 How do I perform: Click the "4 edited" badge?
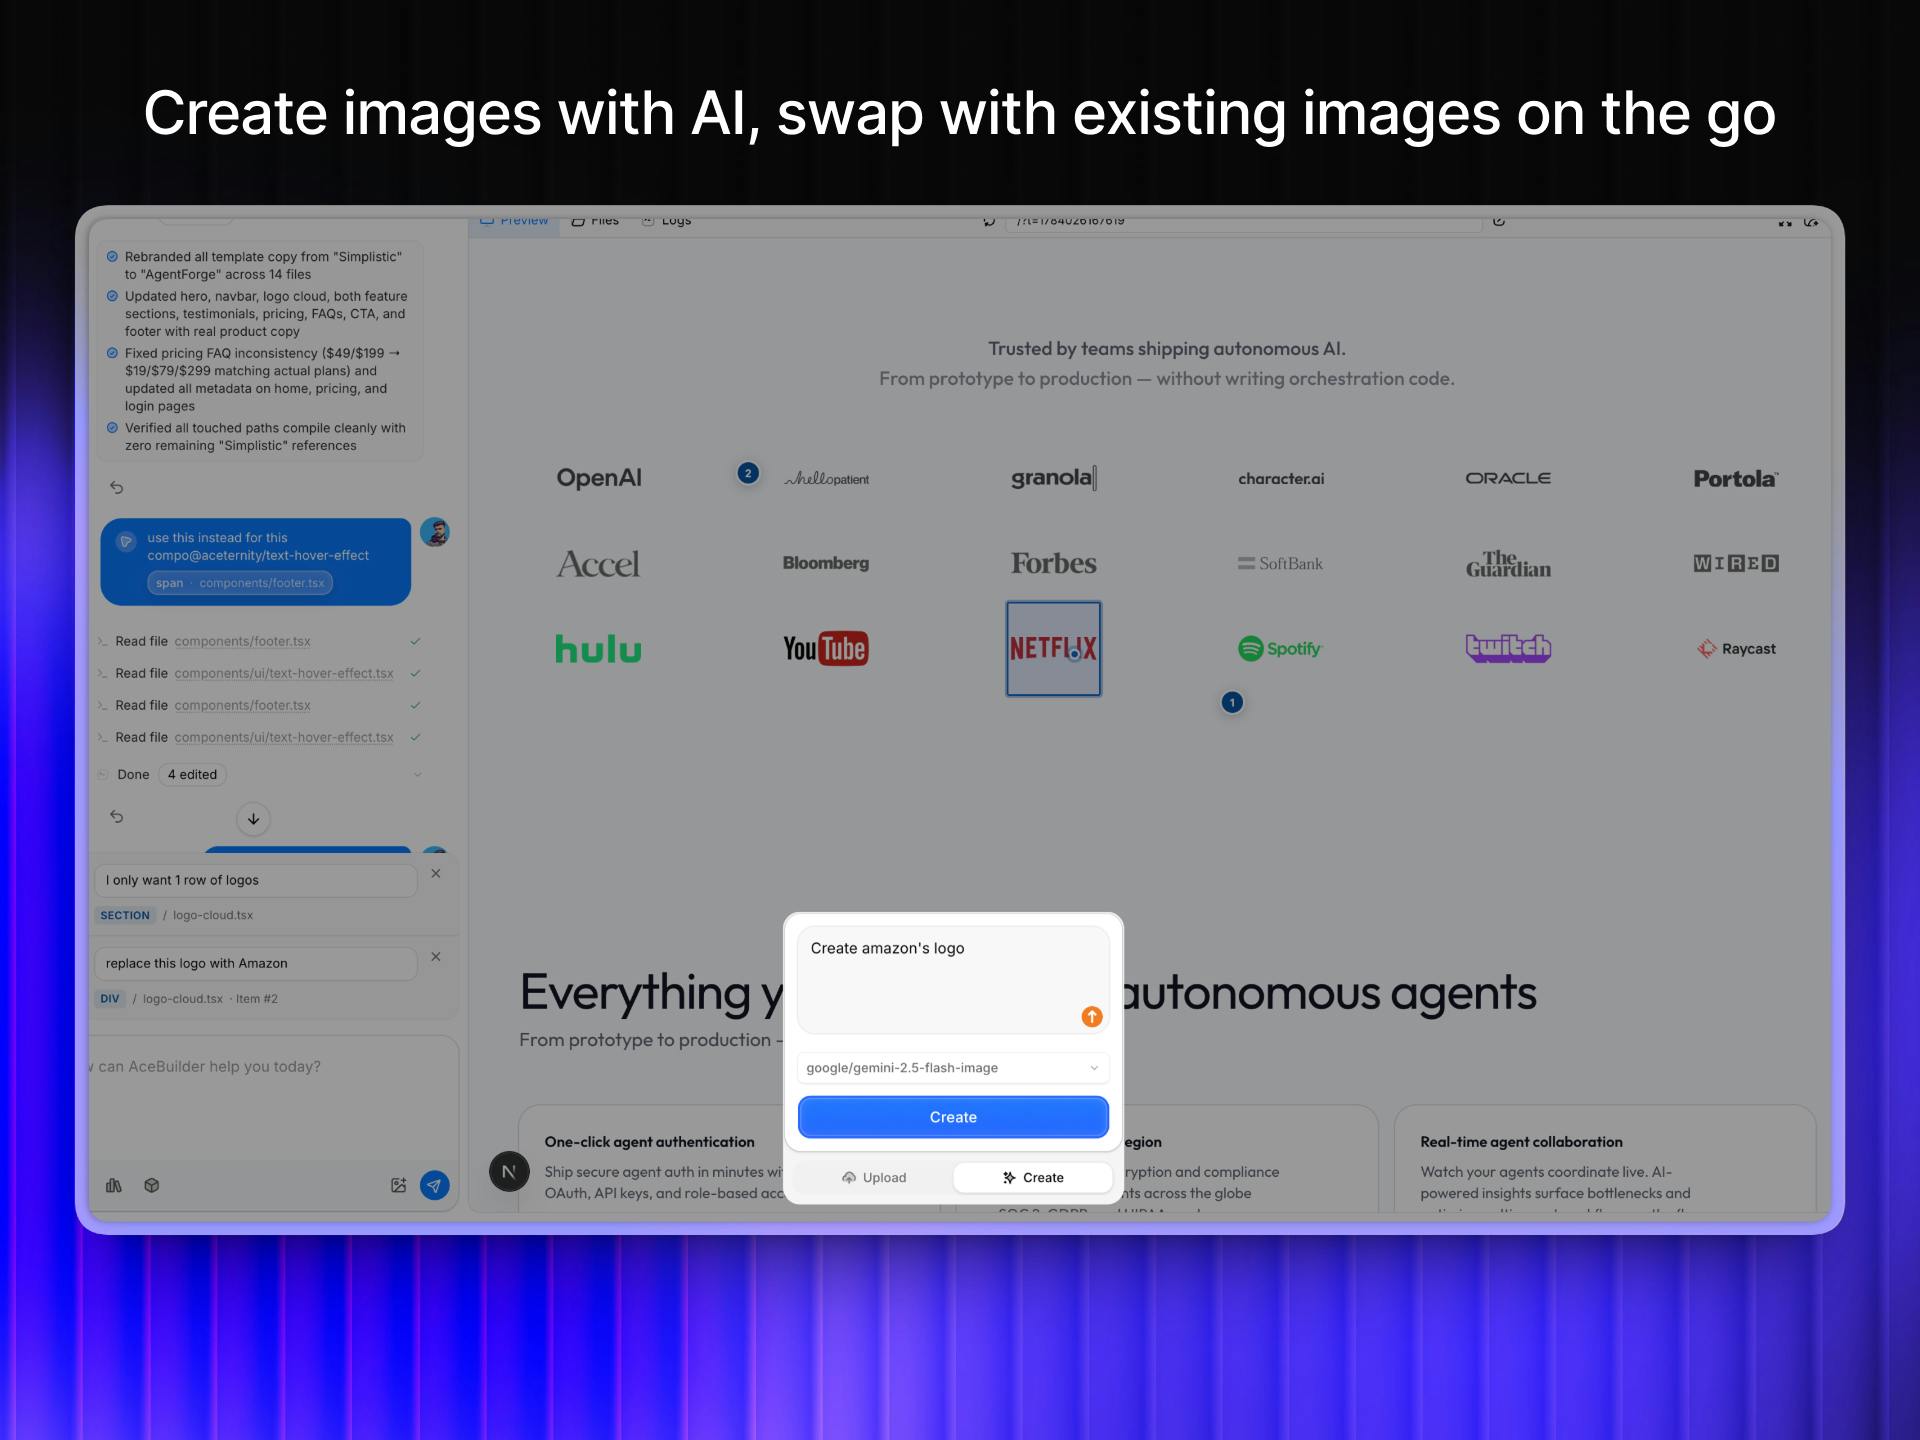point(192,774)
